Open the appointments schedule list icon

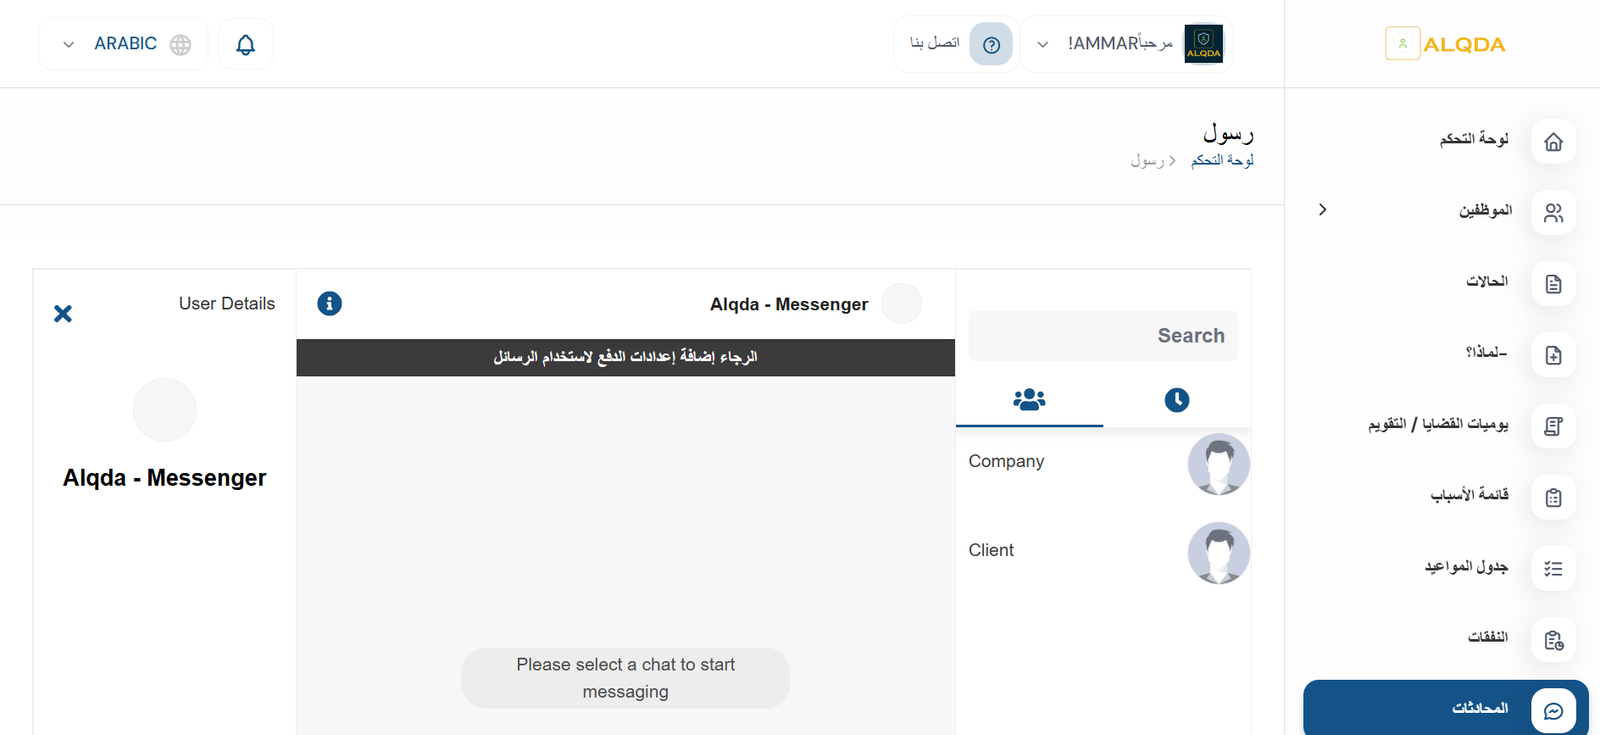point(1553,568)
